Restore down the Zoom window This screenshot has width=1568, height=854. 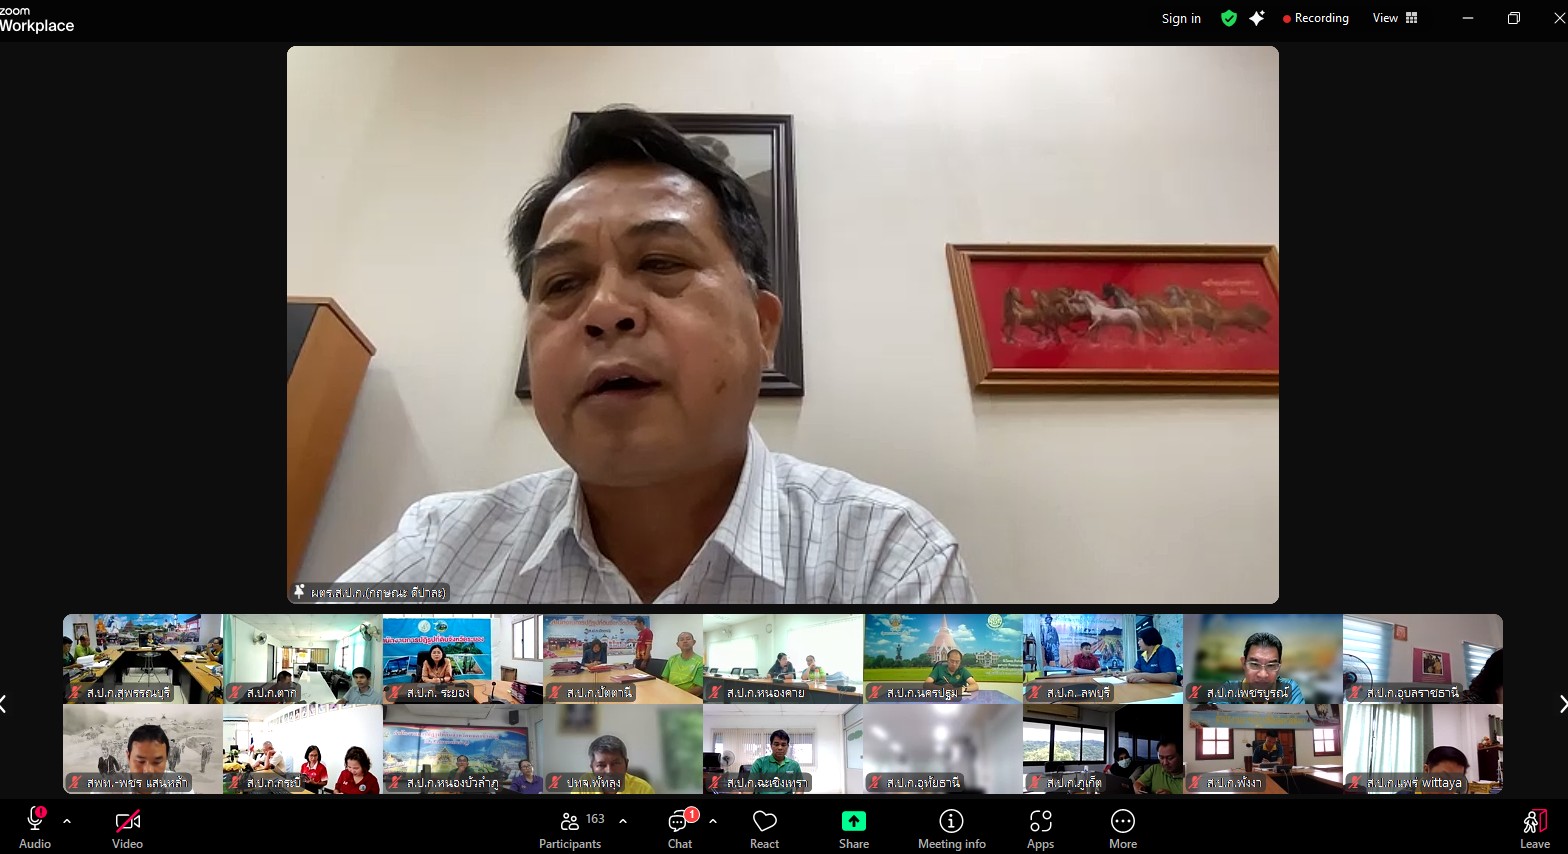point(1514,18)
